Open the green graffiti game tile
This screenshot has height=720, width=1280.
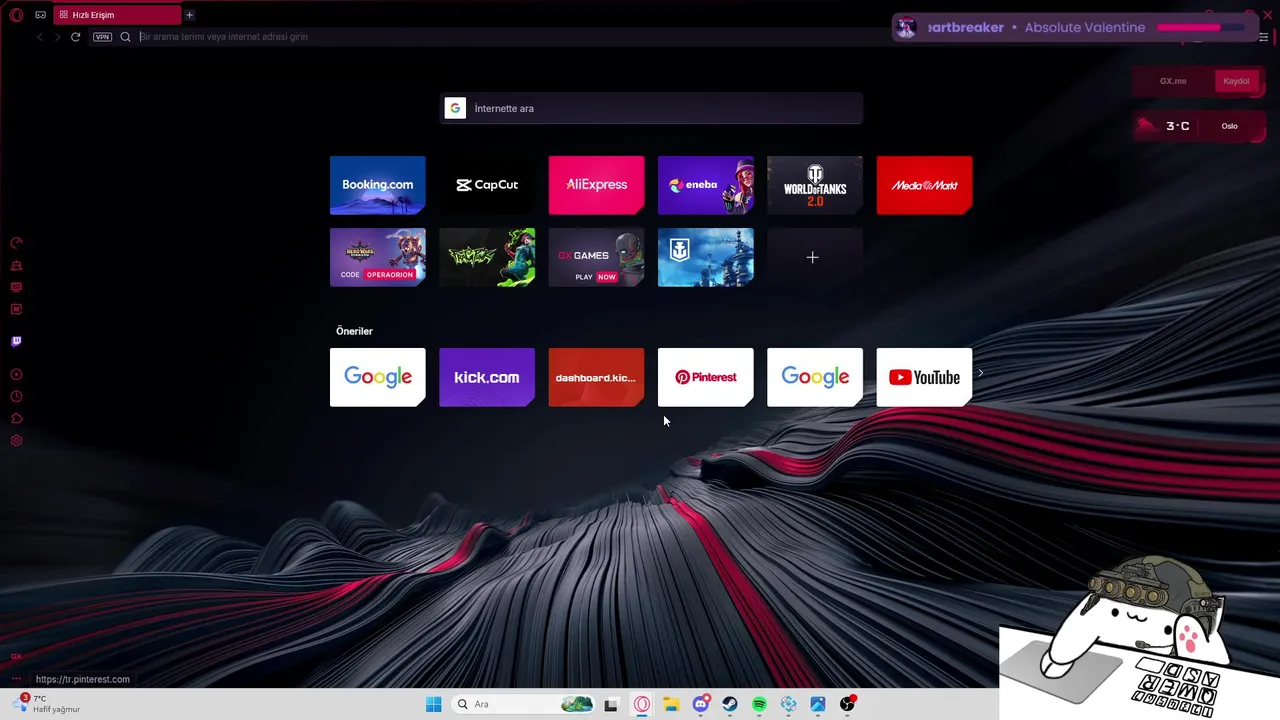tap(487, 257)
